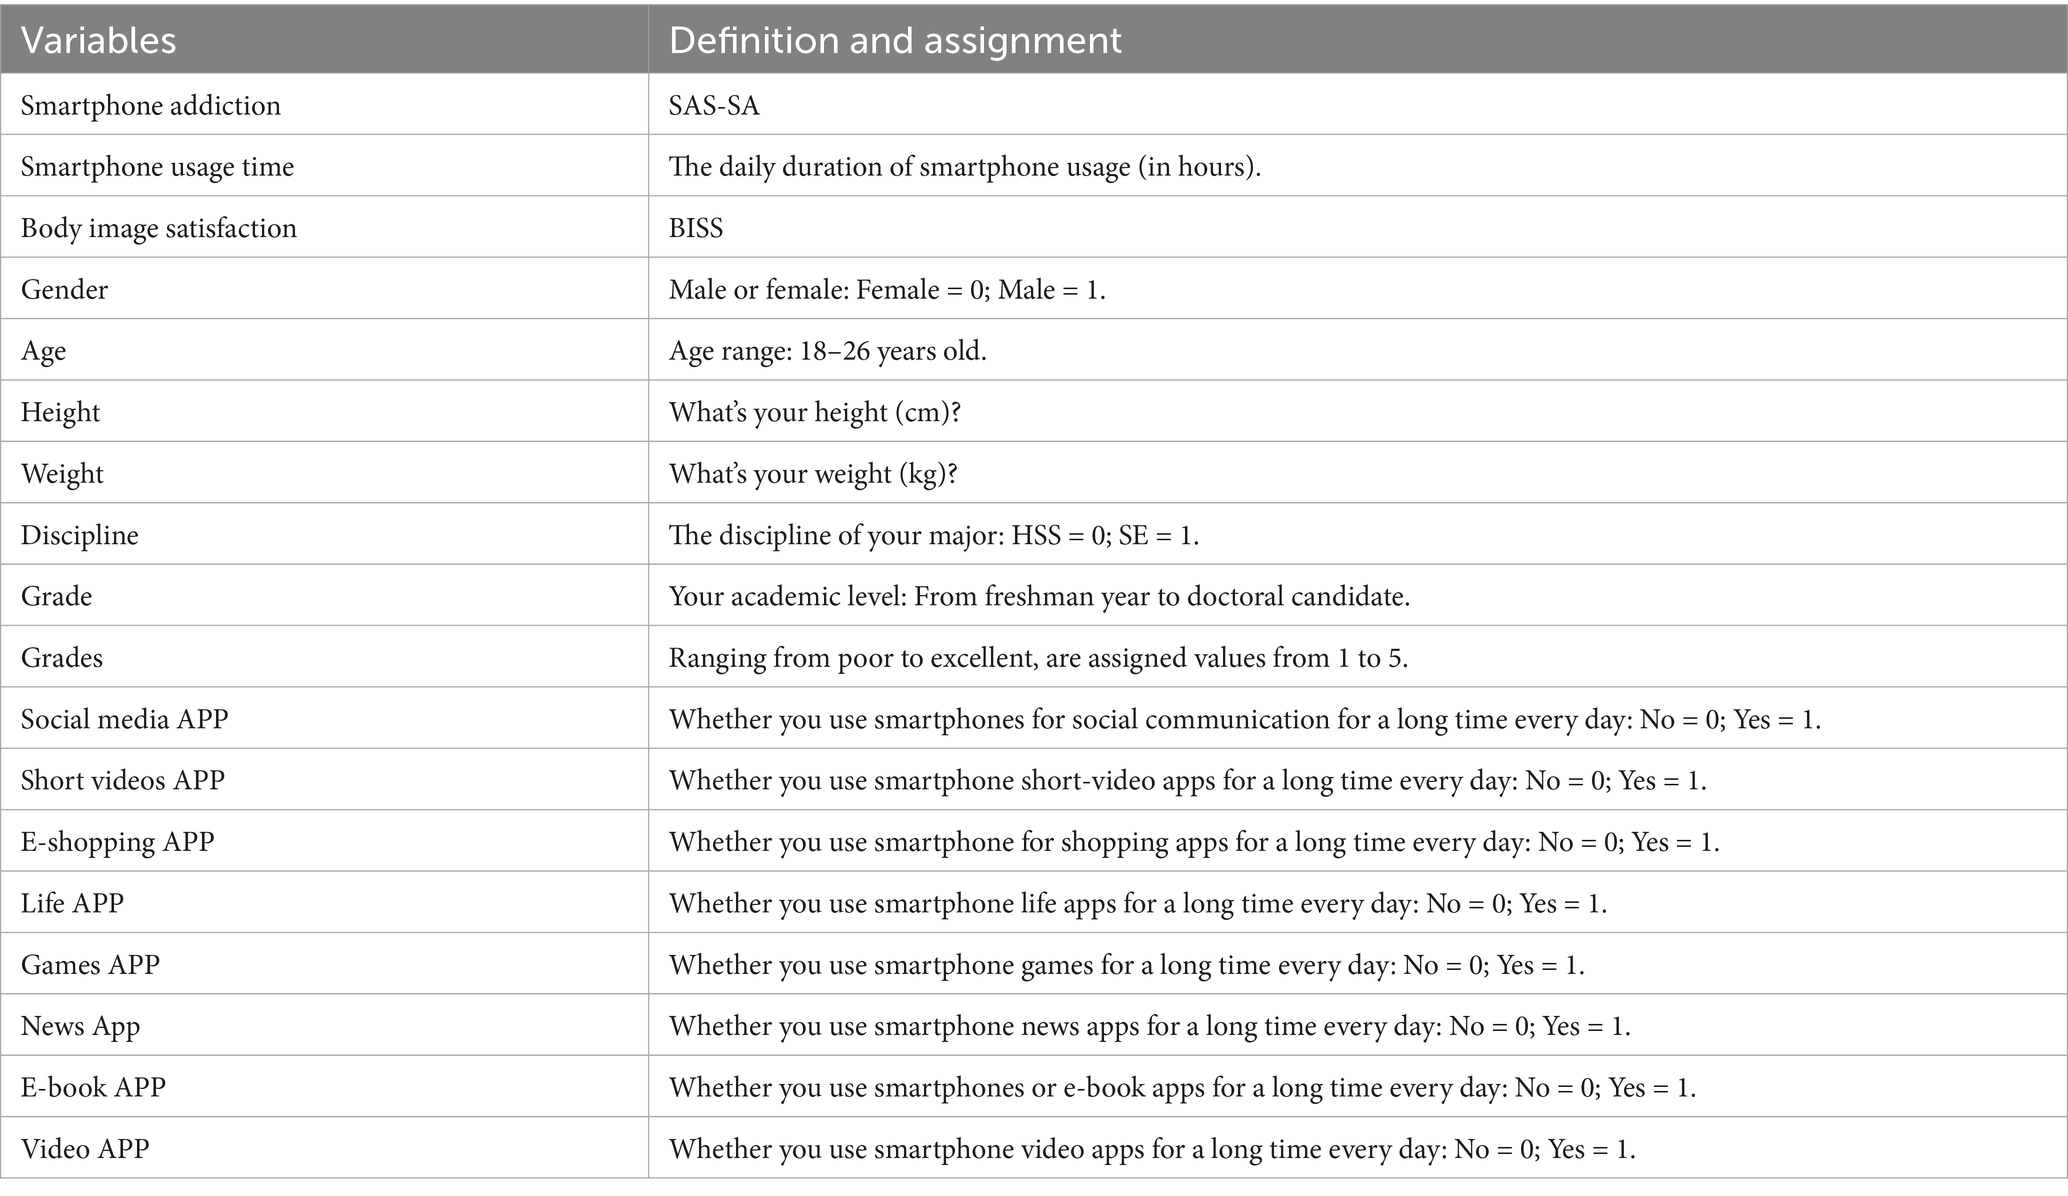Screen dimensions: 2068x1196
Task: Click the Definition and assignment header
Action: [895, 40]
